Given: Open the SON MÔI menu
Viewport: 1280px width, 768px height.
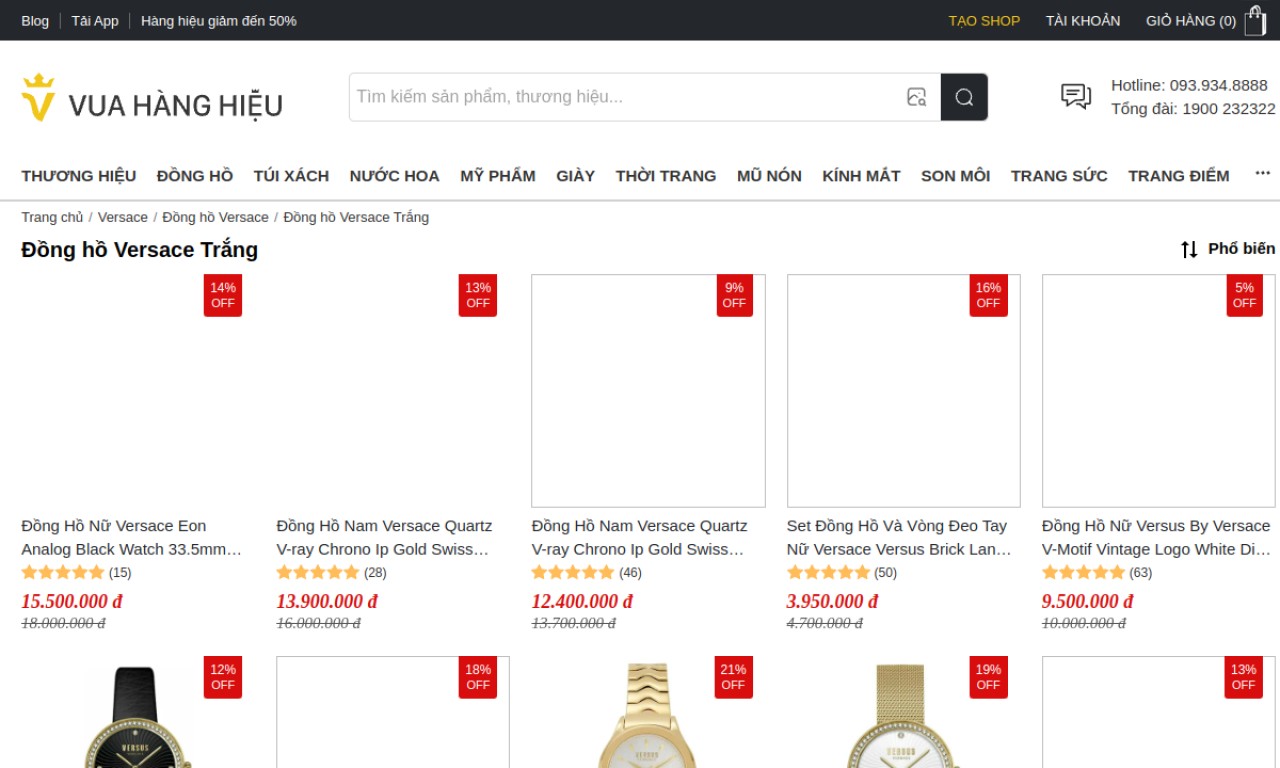Looking at the screenshot, I should [x=955, y=176].
